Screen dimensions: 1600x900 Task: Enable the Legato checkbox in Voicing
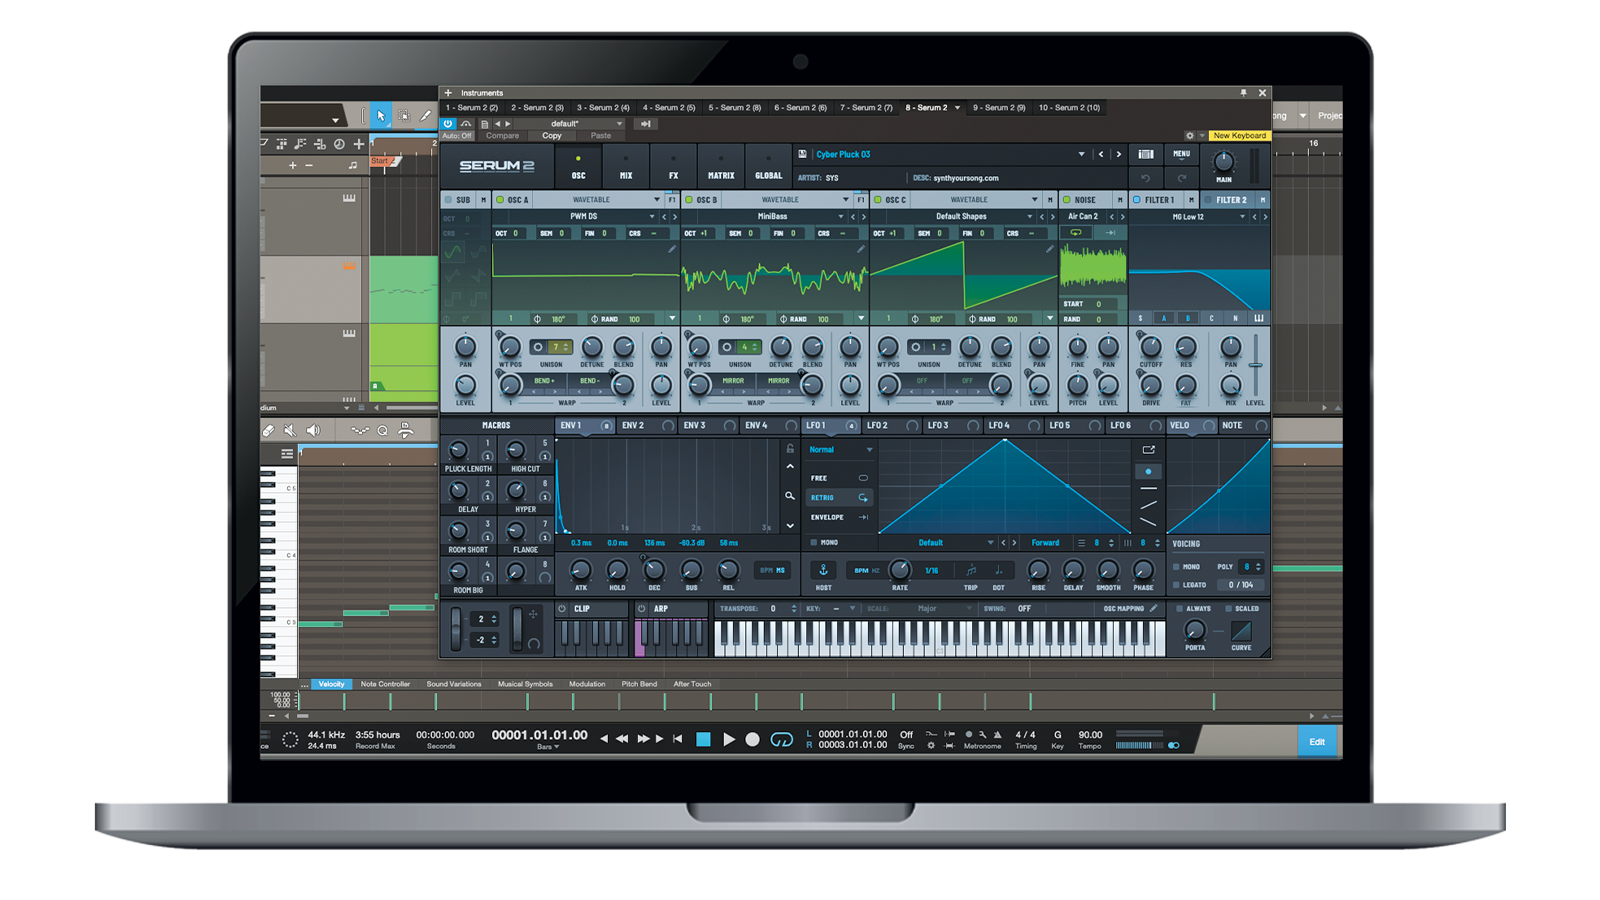1177,585
